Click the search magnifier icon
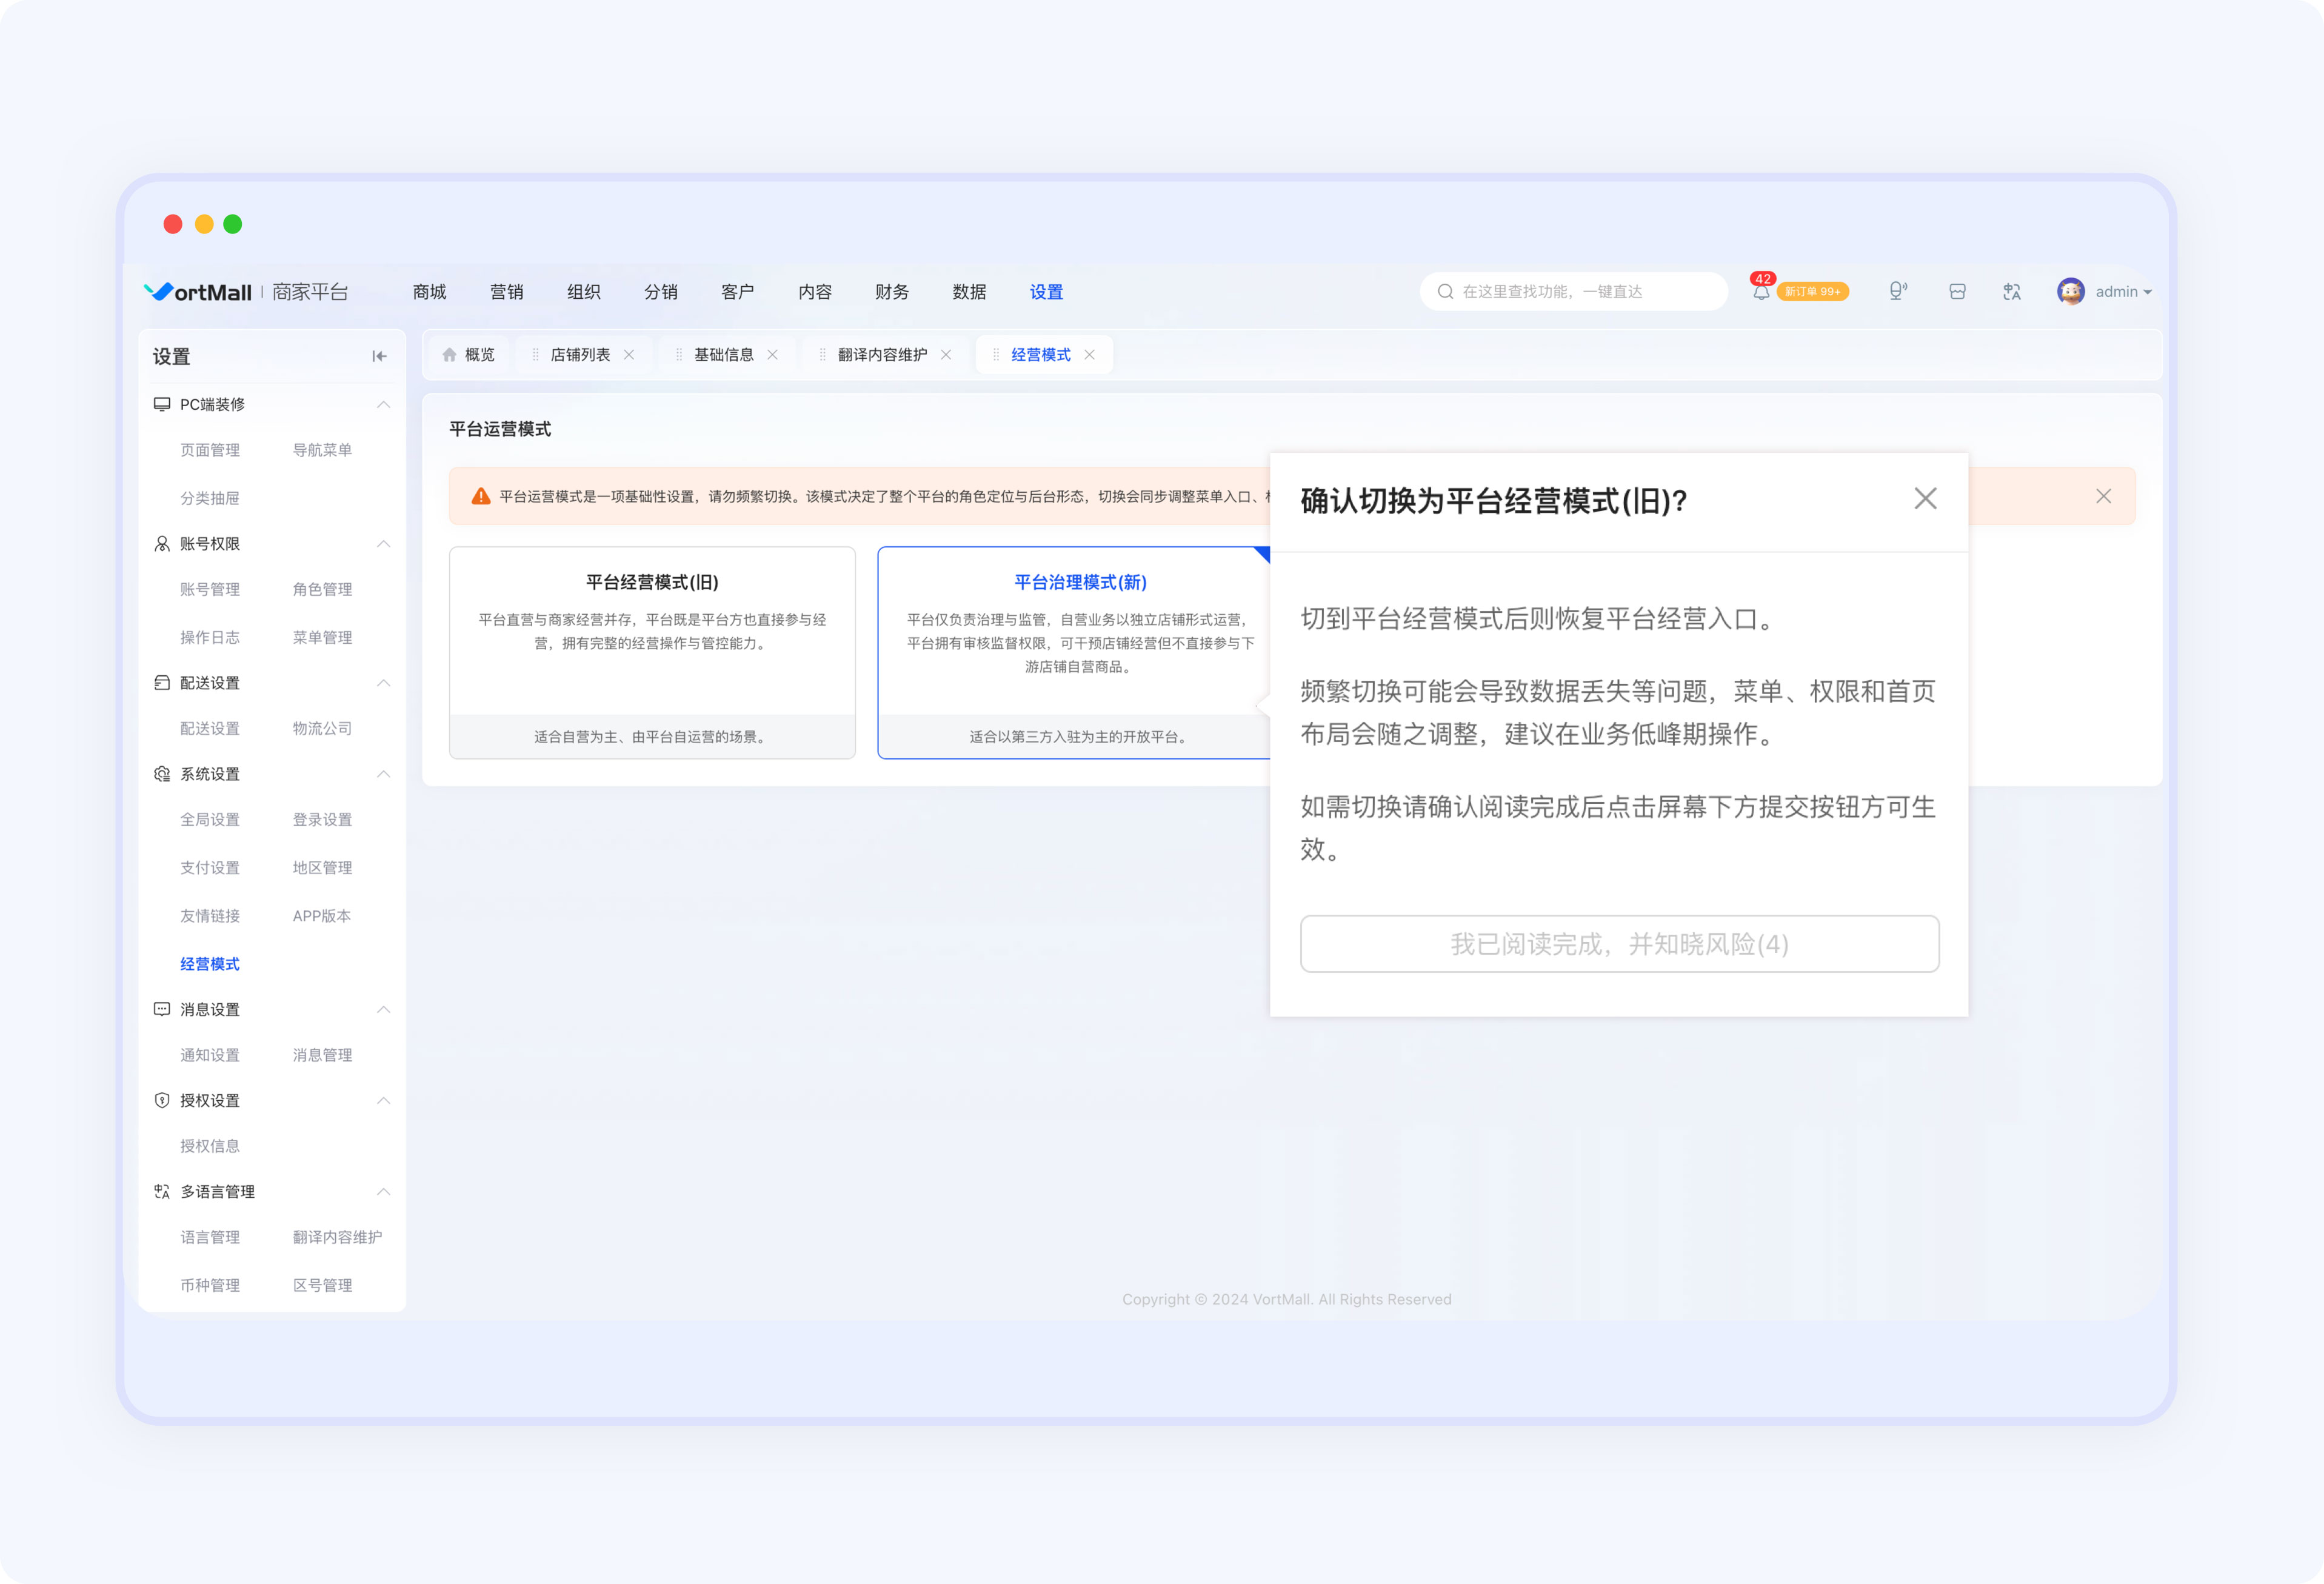Viewport: 2324px width, 1584px height. tap(1445, 291)
